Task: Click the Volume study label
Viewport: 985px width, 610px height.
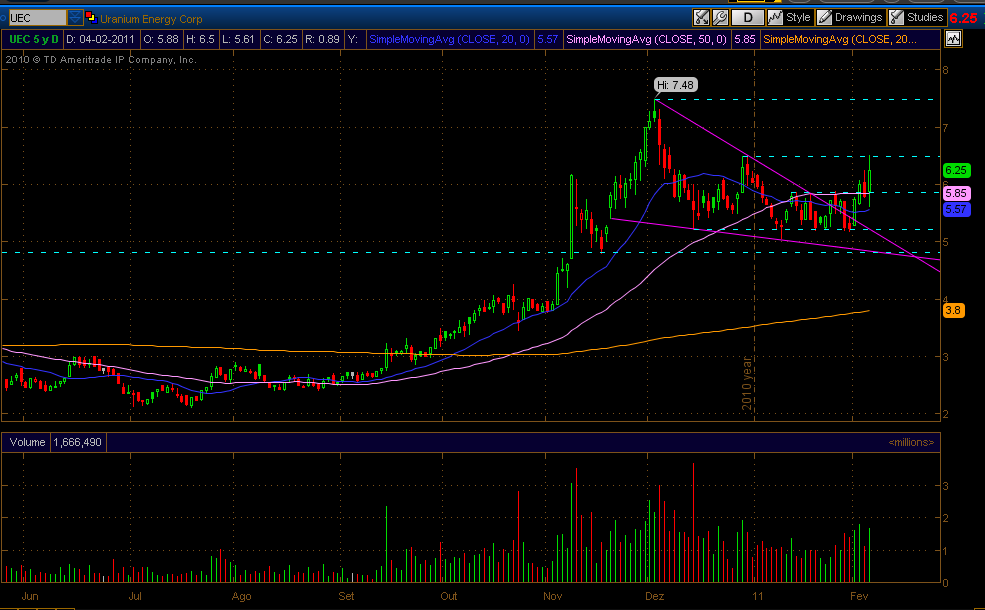Action: click(x=27, y=442)
